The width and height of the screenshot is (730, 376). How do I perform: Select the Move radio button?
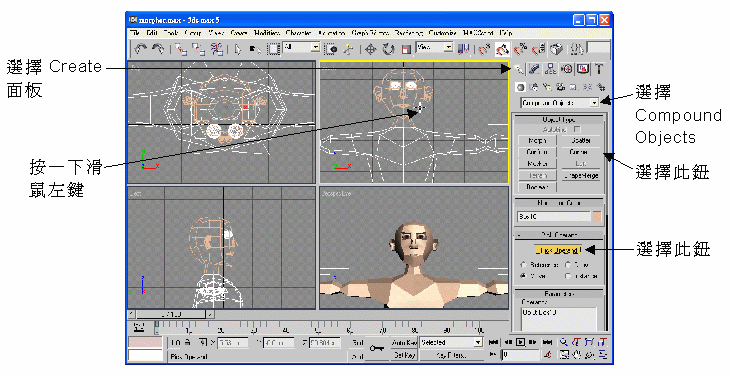pos(523,276)
